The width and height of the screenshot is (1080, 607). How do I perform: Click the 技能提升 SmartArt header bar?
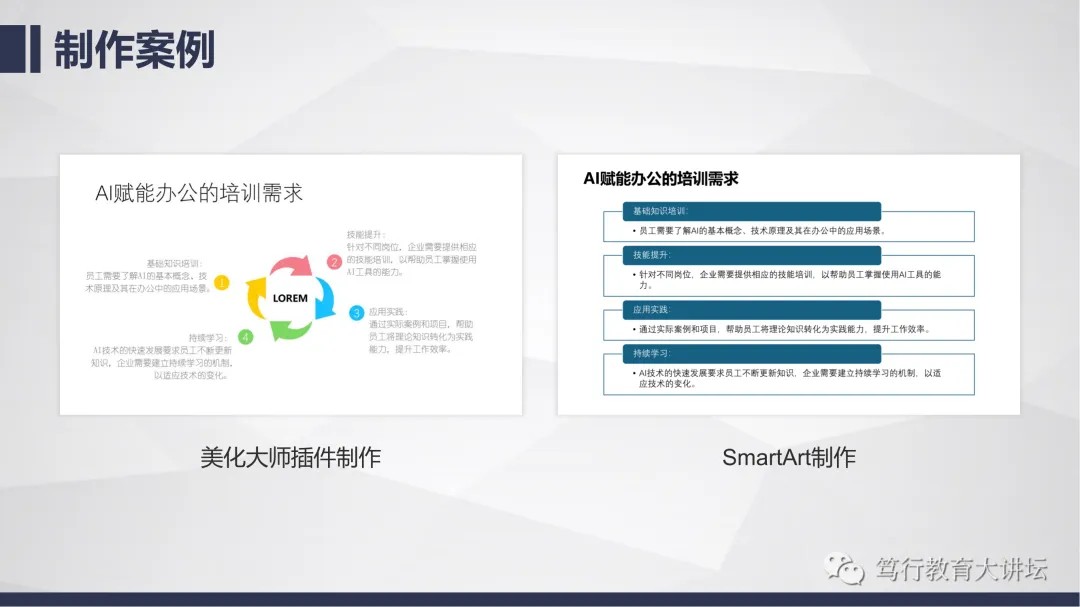pos(742,254)
